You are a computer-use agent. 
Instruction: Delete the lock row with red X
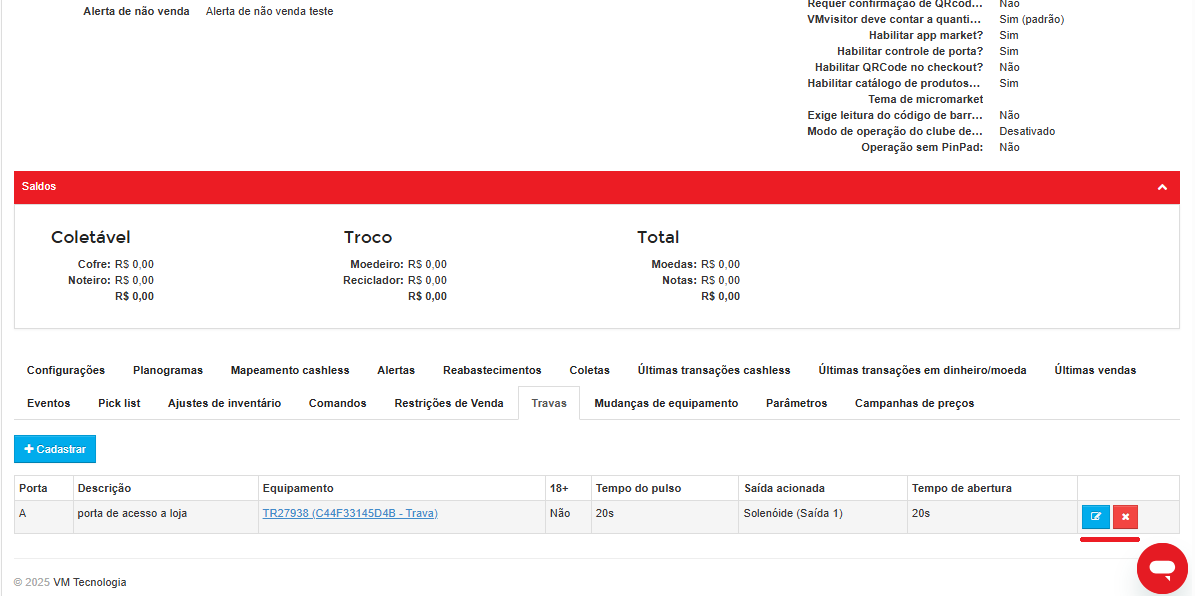coord(1125,517)
